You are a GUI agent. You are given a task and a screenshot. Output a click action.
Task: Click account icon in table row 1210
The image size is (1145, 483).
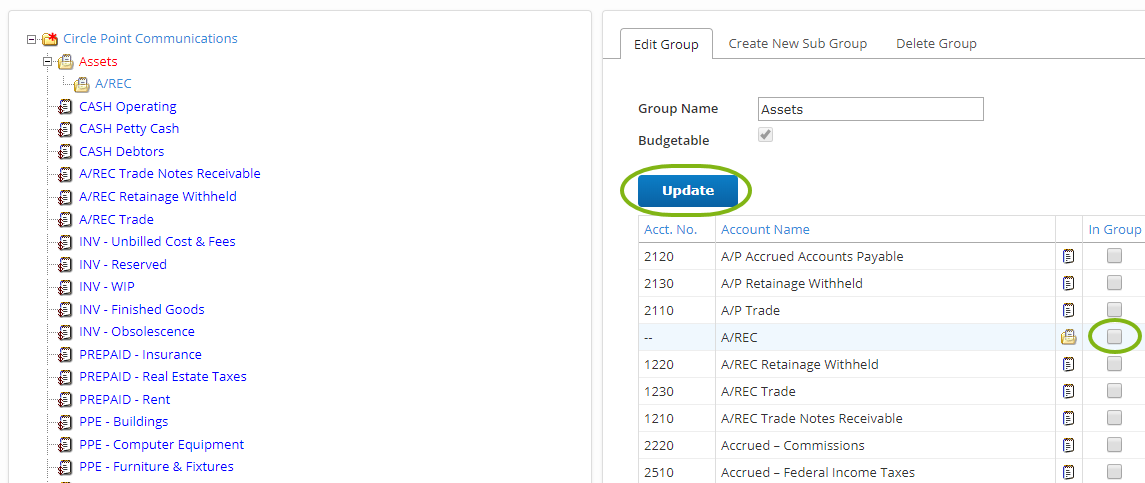(x=1068, y=419)
